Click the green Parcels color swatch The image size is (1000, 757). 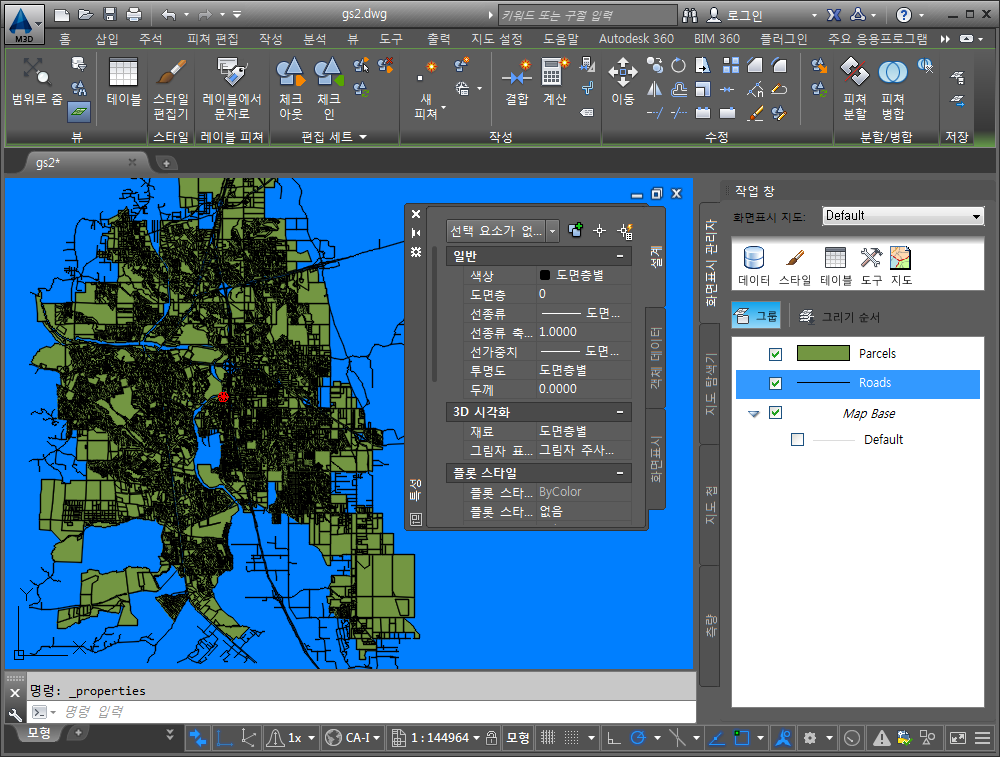coord(823,353)
